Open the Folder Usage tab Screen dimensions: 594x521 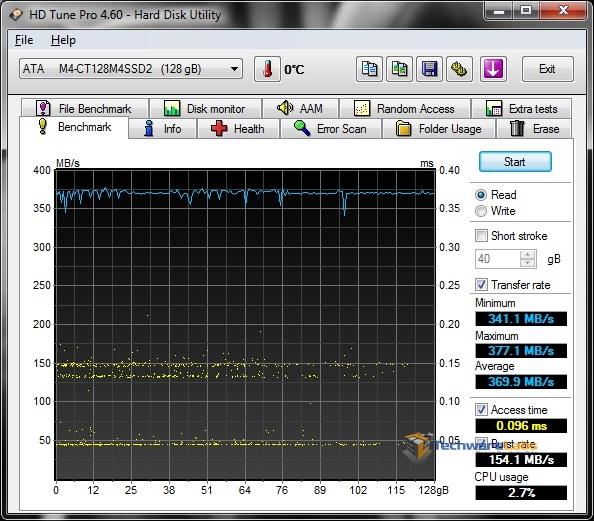439,129
